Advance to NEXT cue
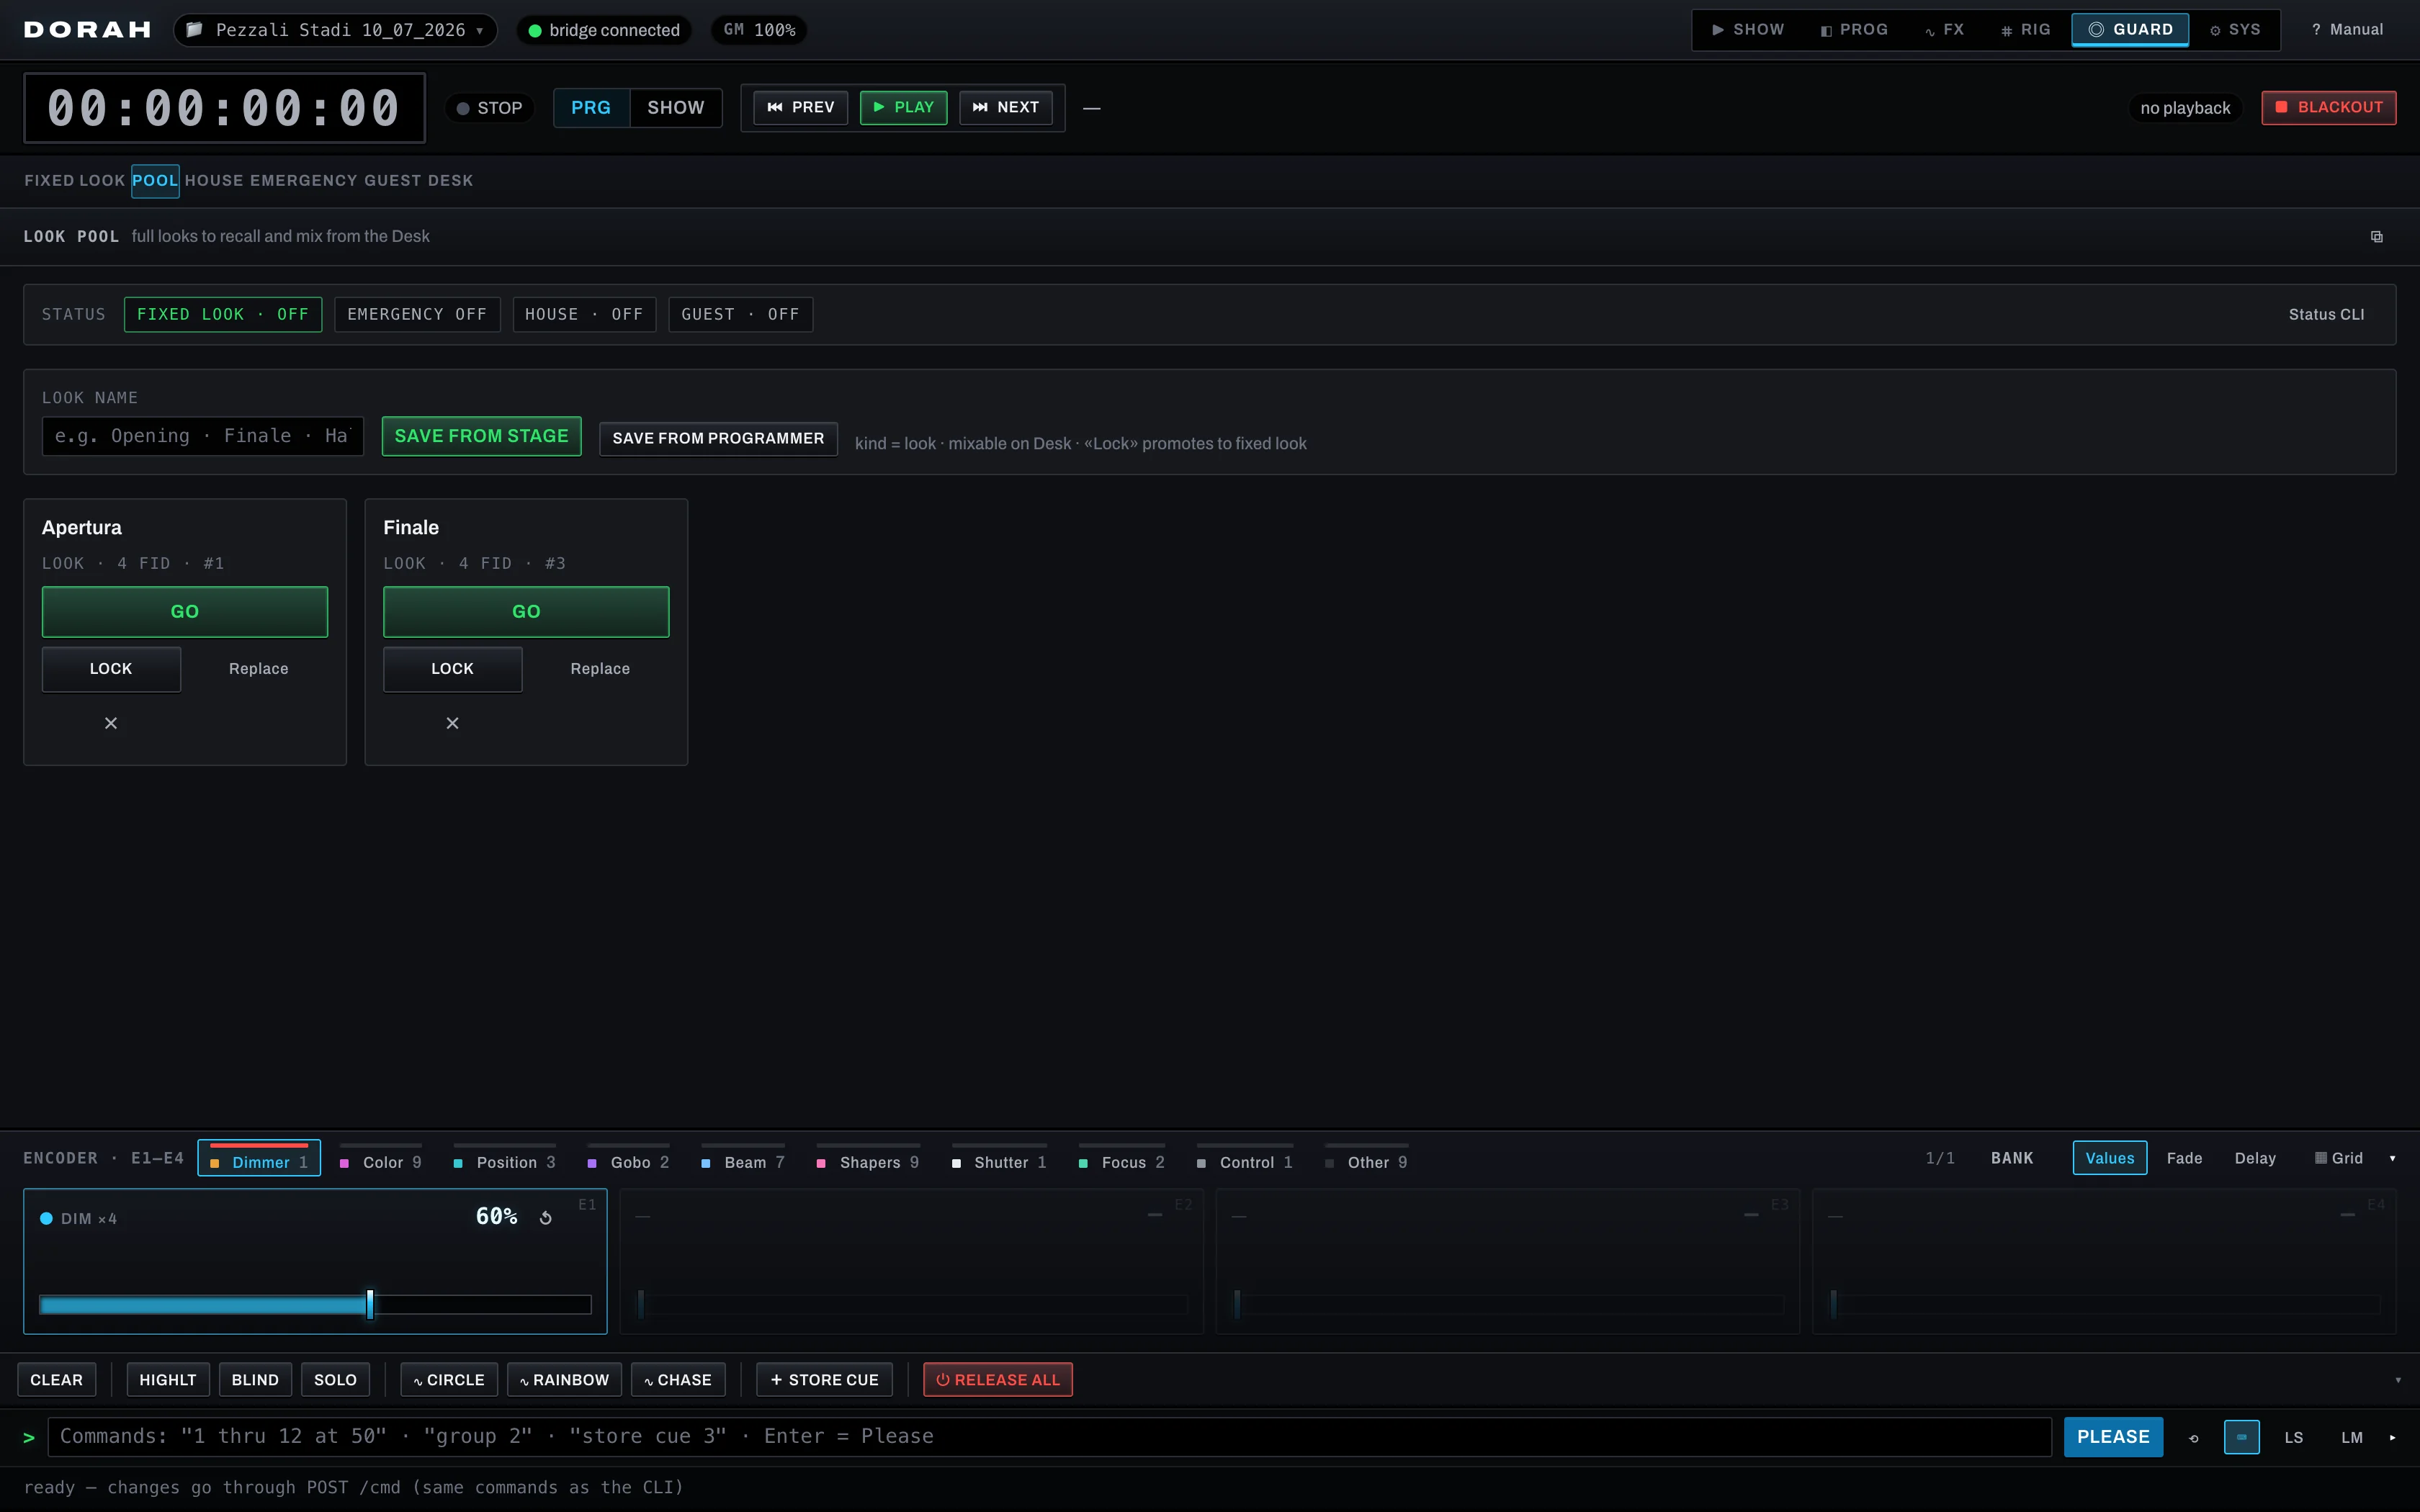This screenshot has height=1512, width=2420. (1005, 107)
